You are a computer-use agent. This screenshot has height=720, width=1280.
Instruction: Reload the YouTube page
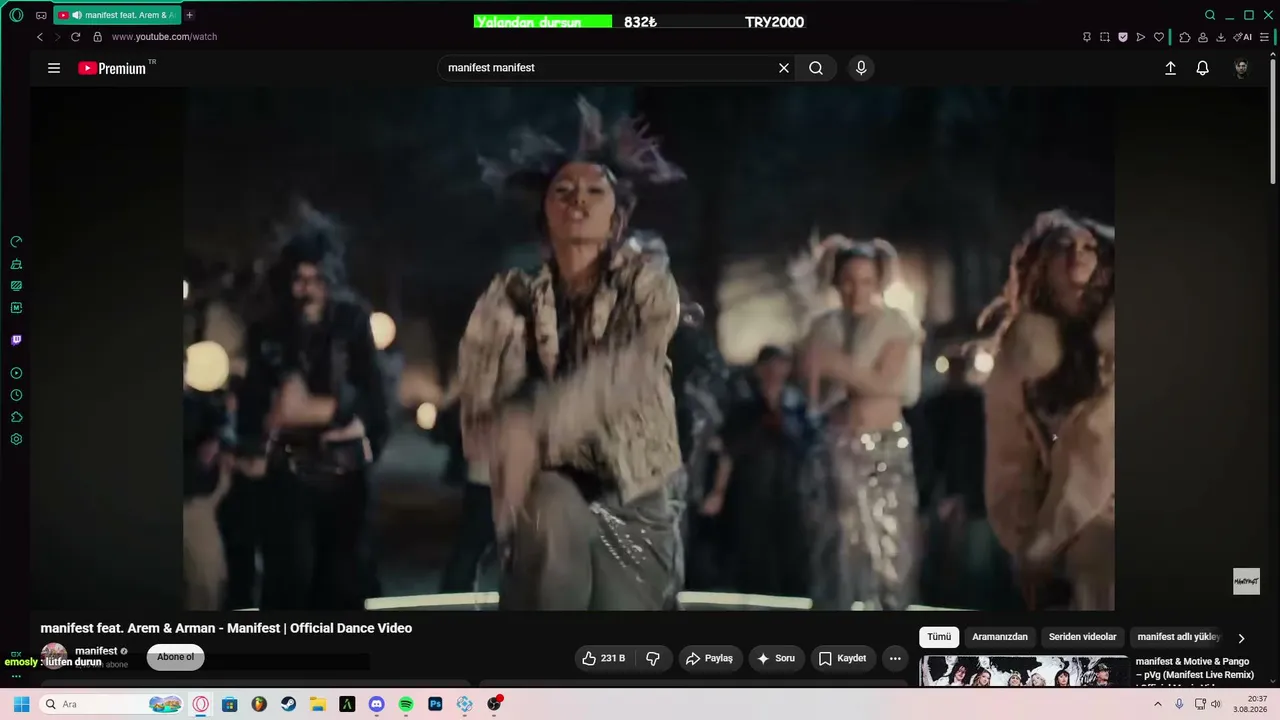(75, 37)
